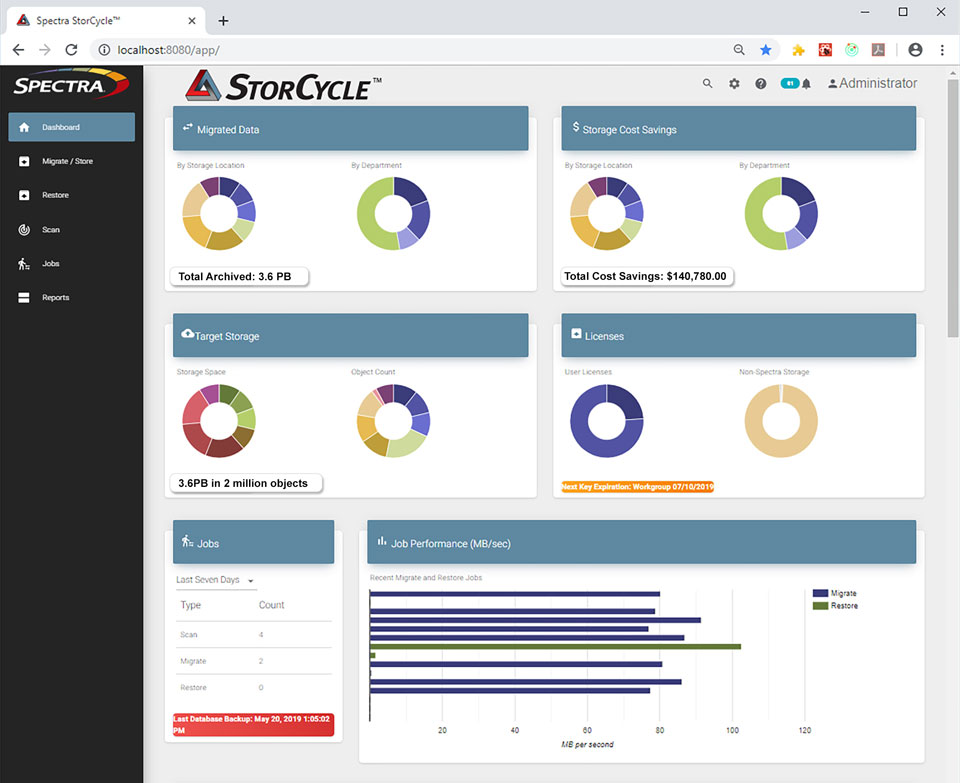The width and height of the screenshot is (960, 783).
Task: Click the green Restore bar in chart
Action: (x=555, y=646)
